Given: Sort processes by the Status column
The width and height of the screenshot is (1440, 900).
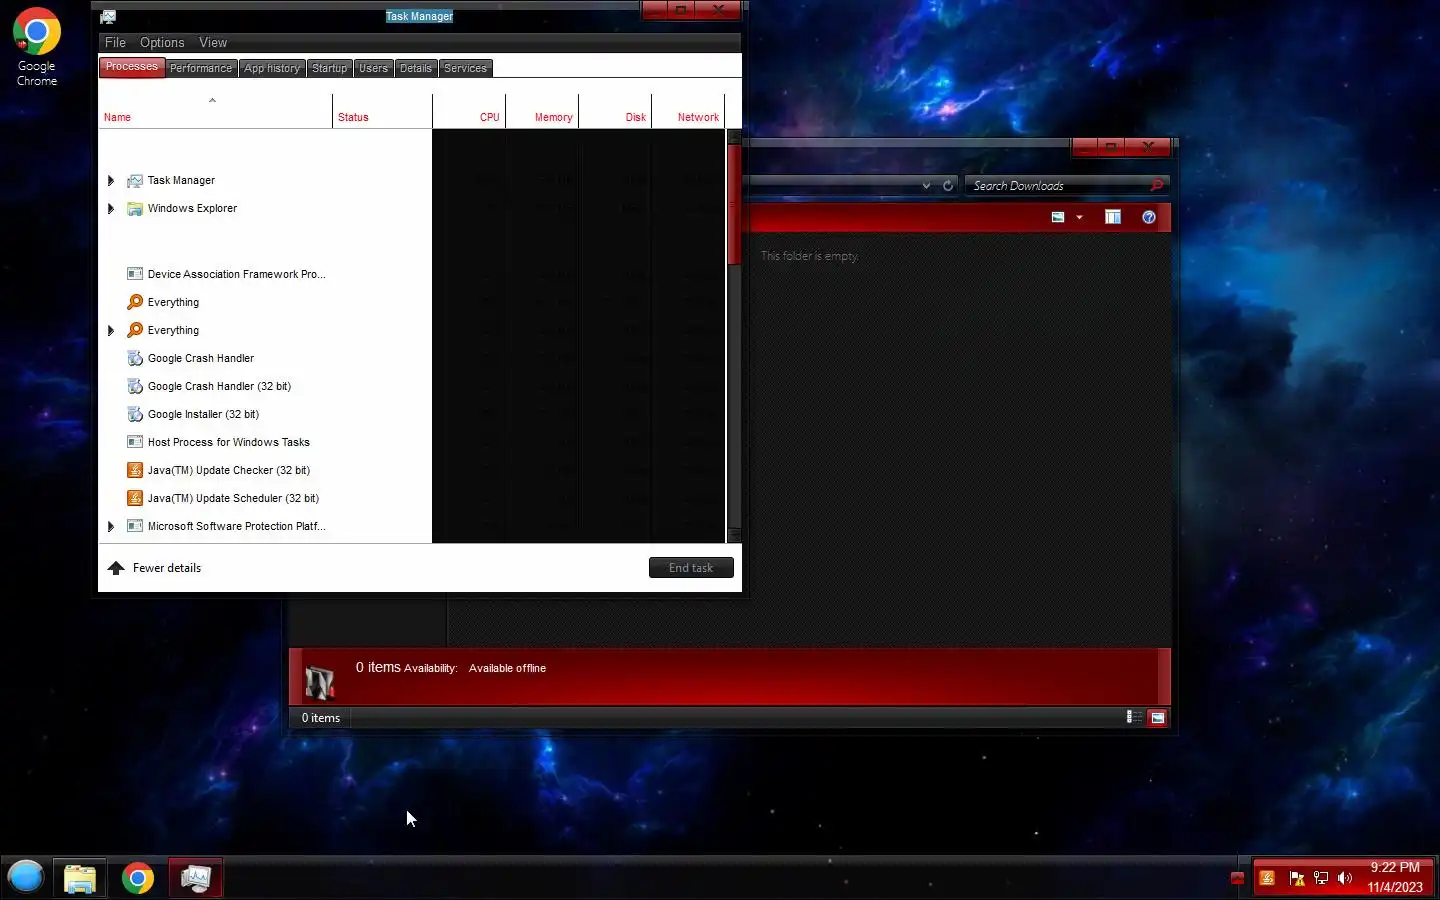Looking at the screenshot, I should [x=382, y=111].
